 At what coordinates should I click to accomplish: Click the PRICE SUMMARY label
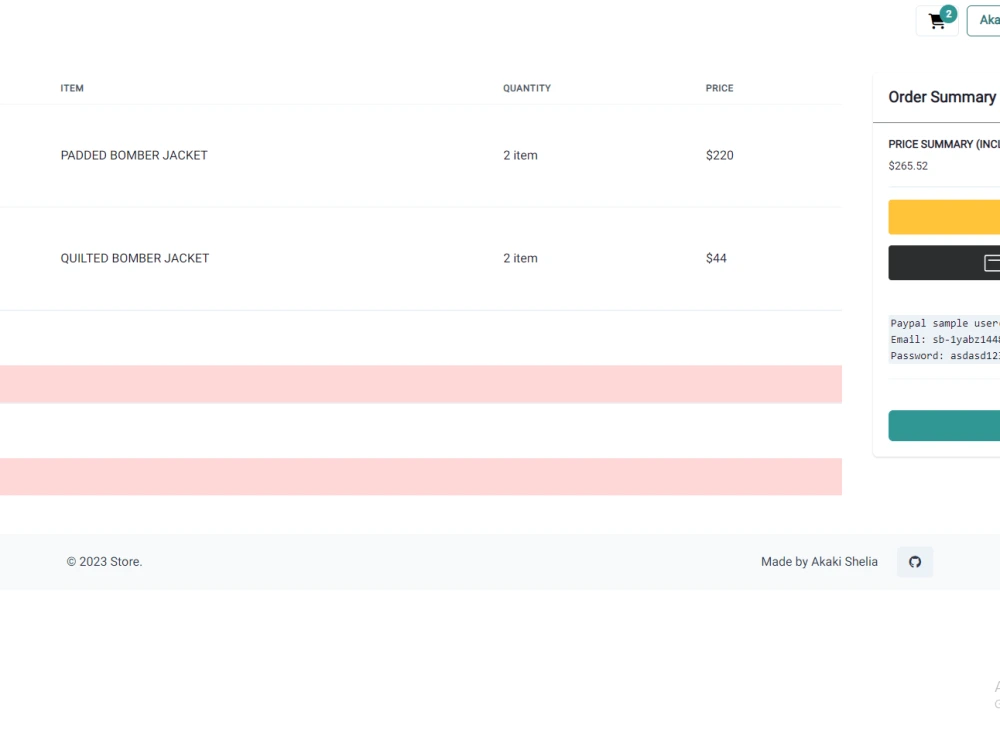(x=944, y=144)
